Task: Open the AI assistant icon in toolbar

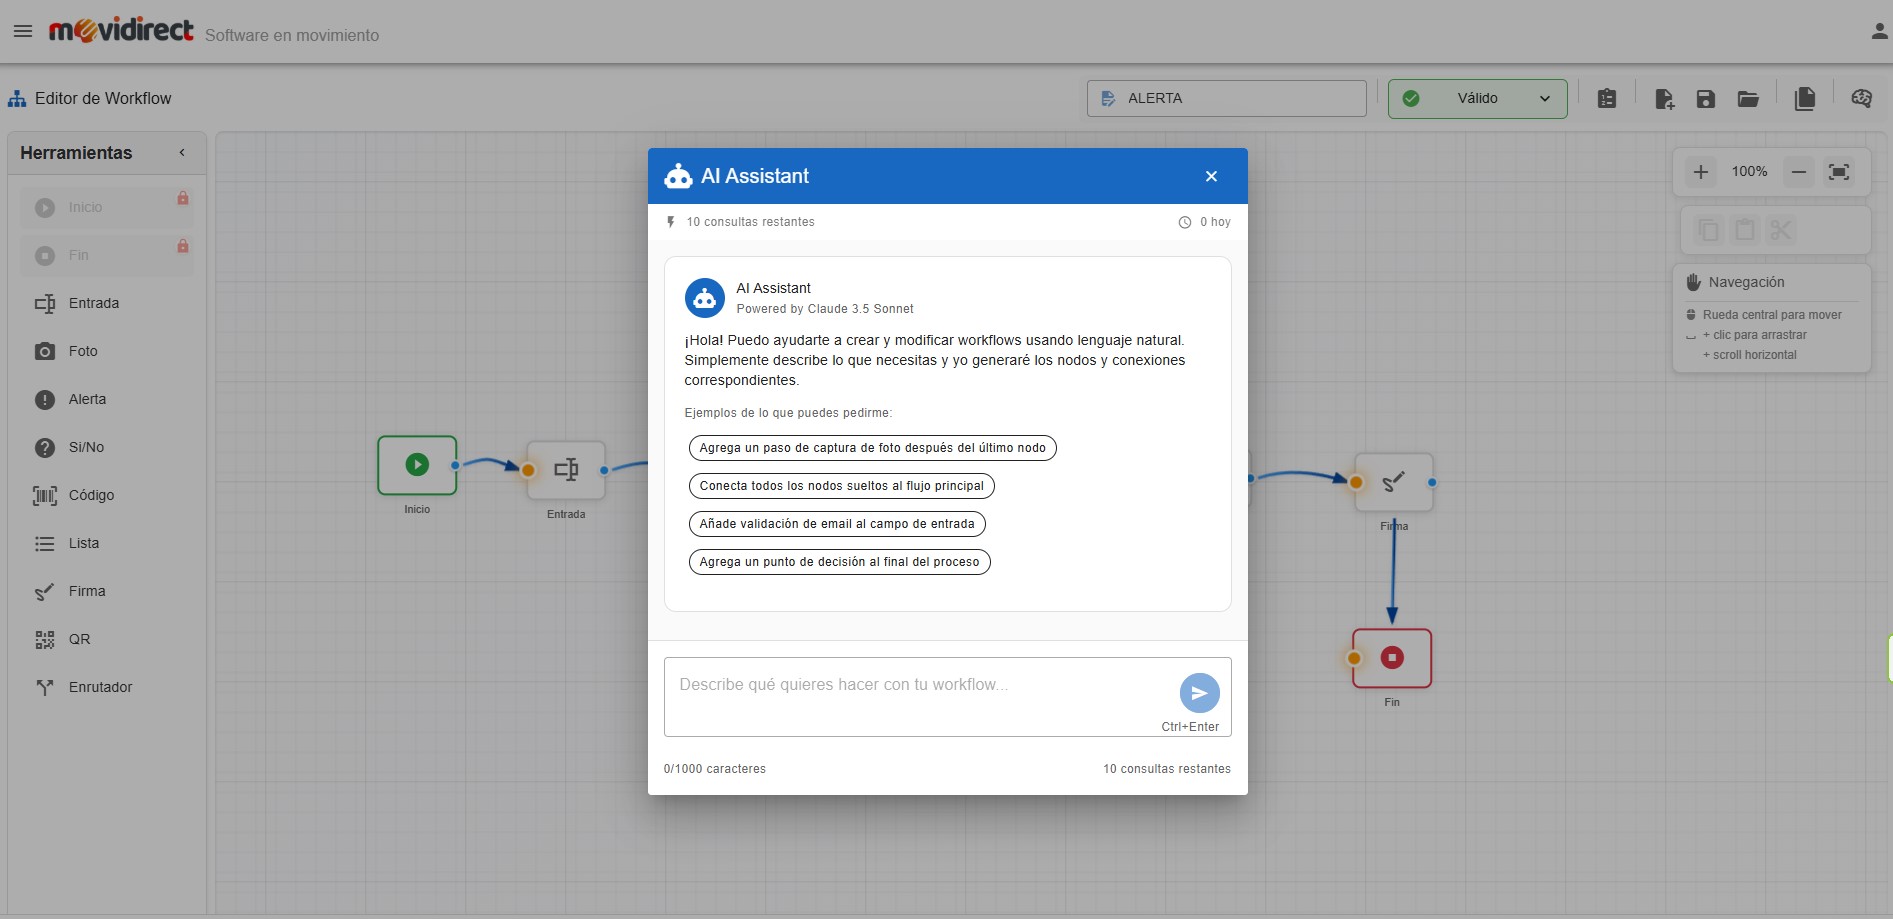Action: [1861, 98]
